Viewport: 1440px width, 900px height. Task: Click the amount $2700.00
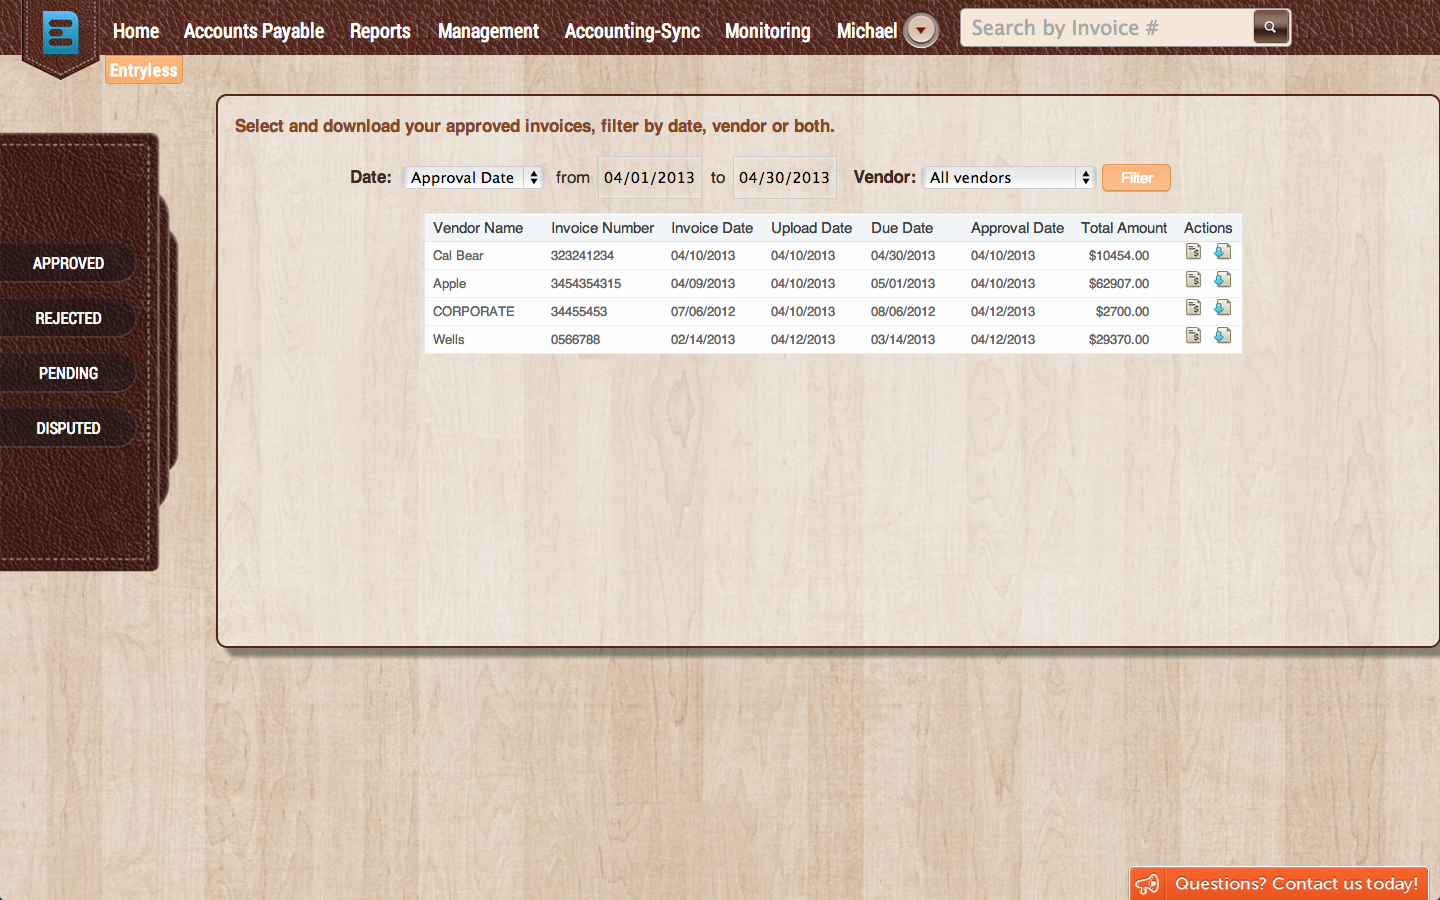tap(1122, 311)
